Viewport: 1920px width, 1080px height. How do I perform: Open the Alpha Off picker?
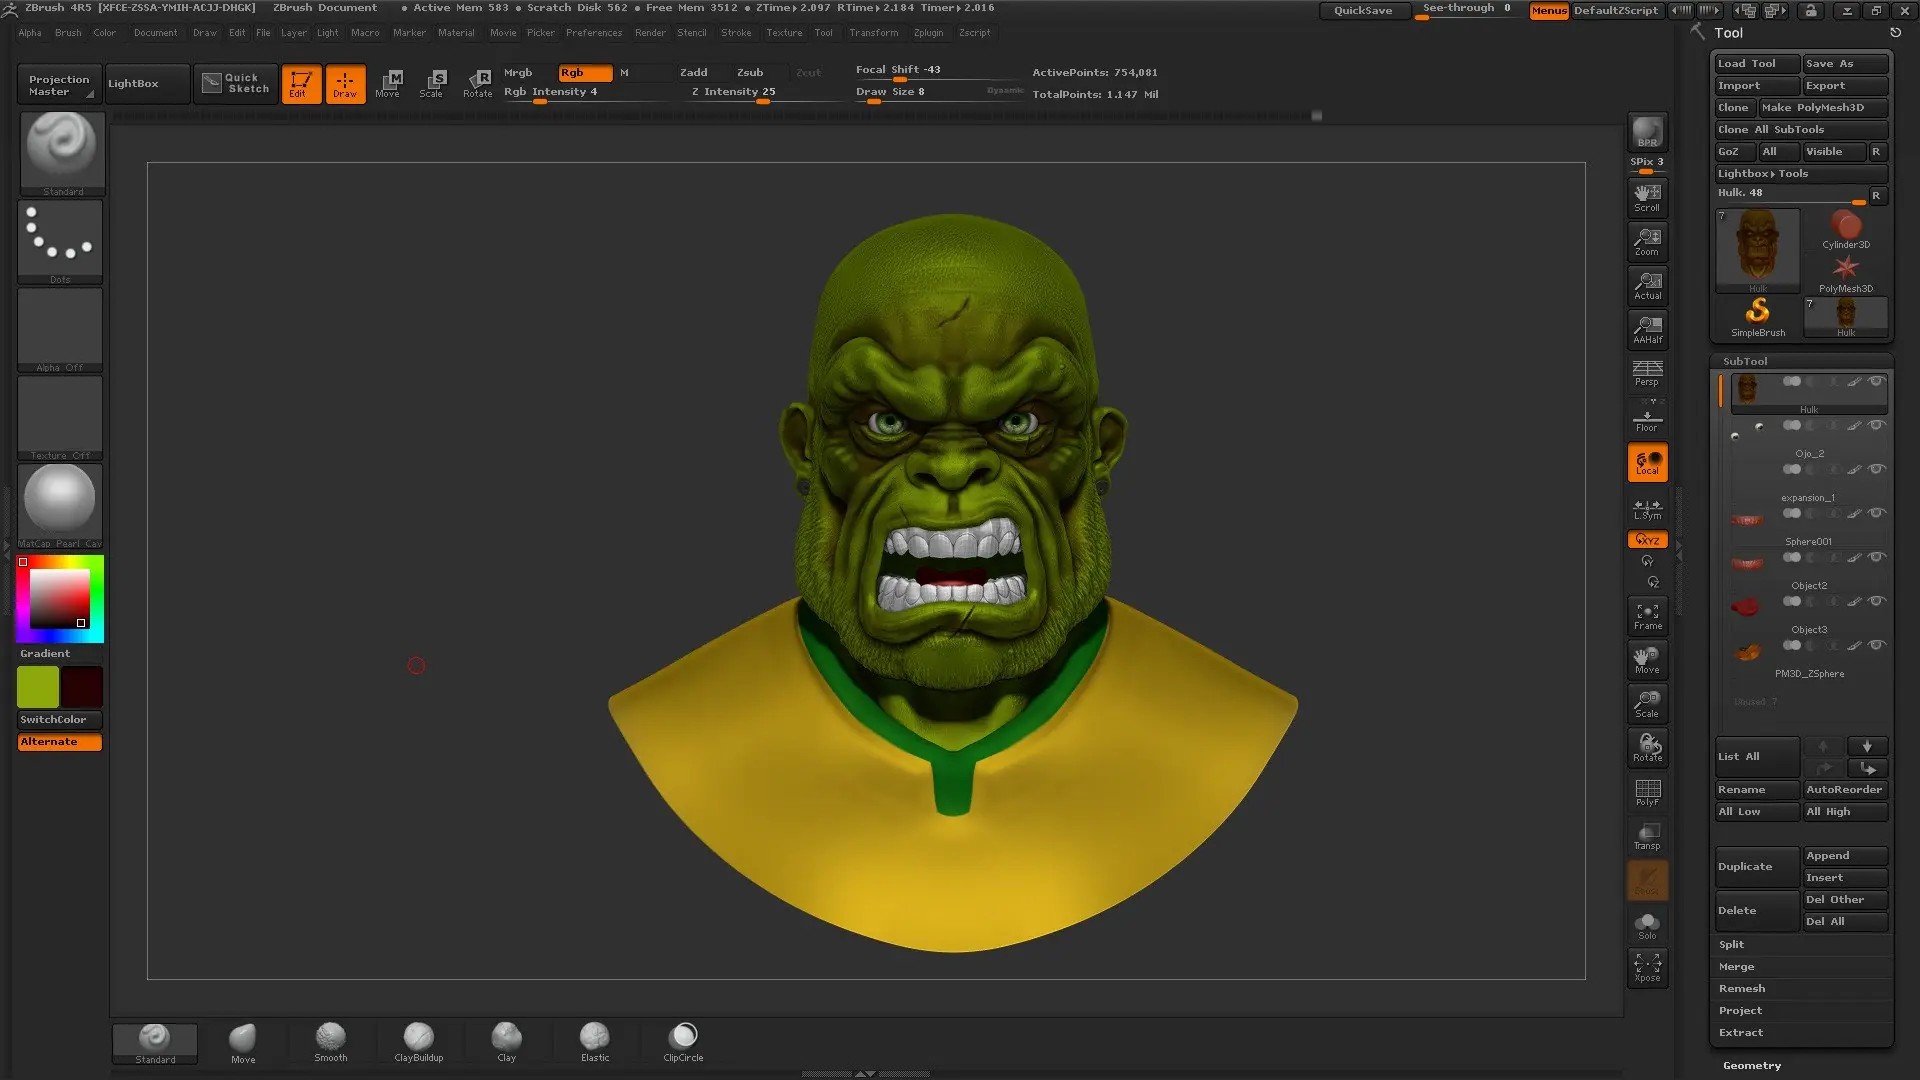point(60,329)
